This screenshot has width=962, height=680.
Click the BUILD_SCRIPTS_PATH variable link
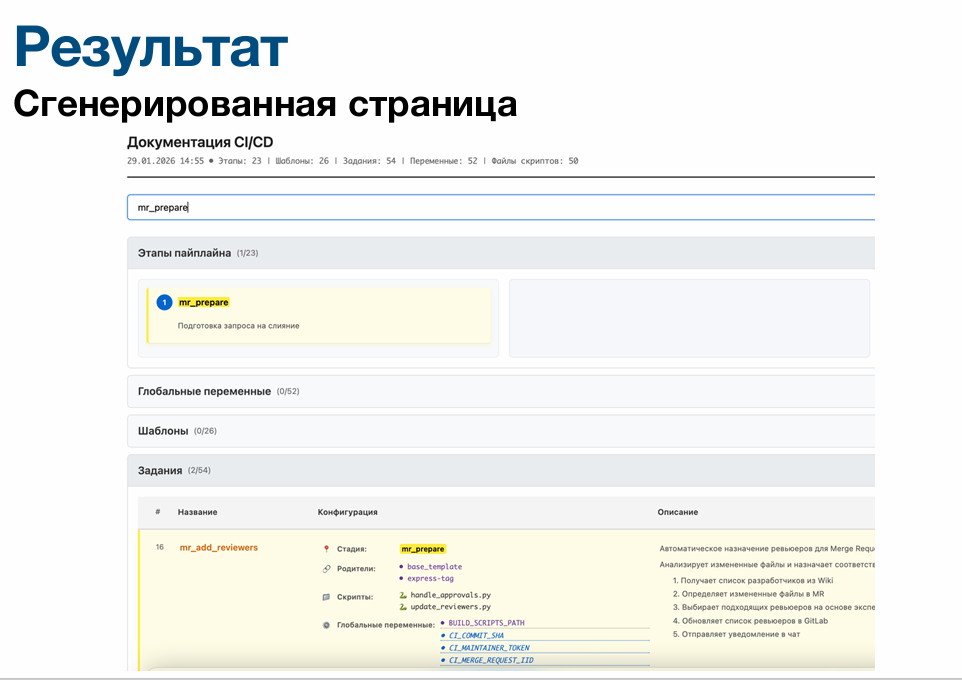pyautogui.click(x=486, y=623)
